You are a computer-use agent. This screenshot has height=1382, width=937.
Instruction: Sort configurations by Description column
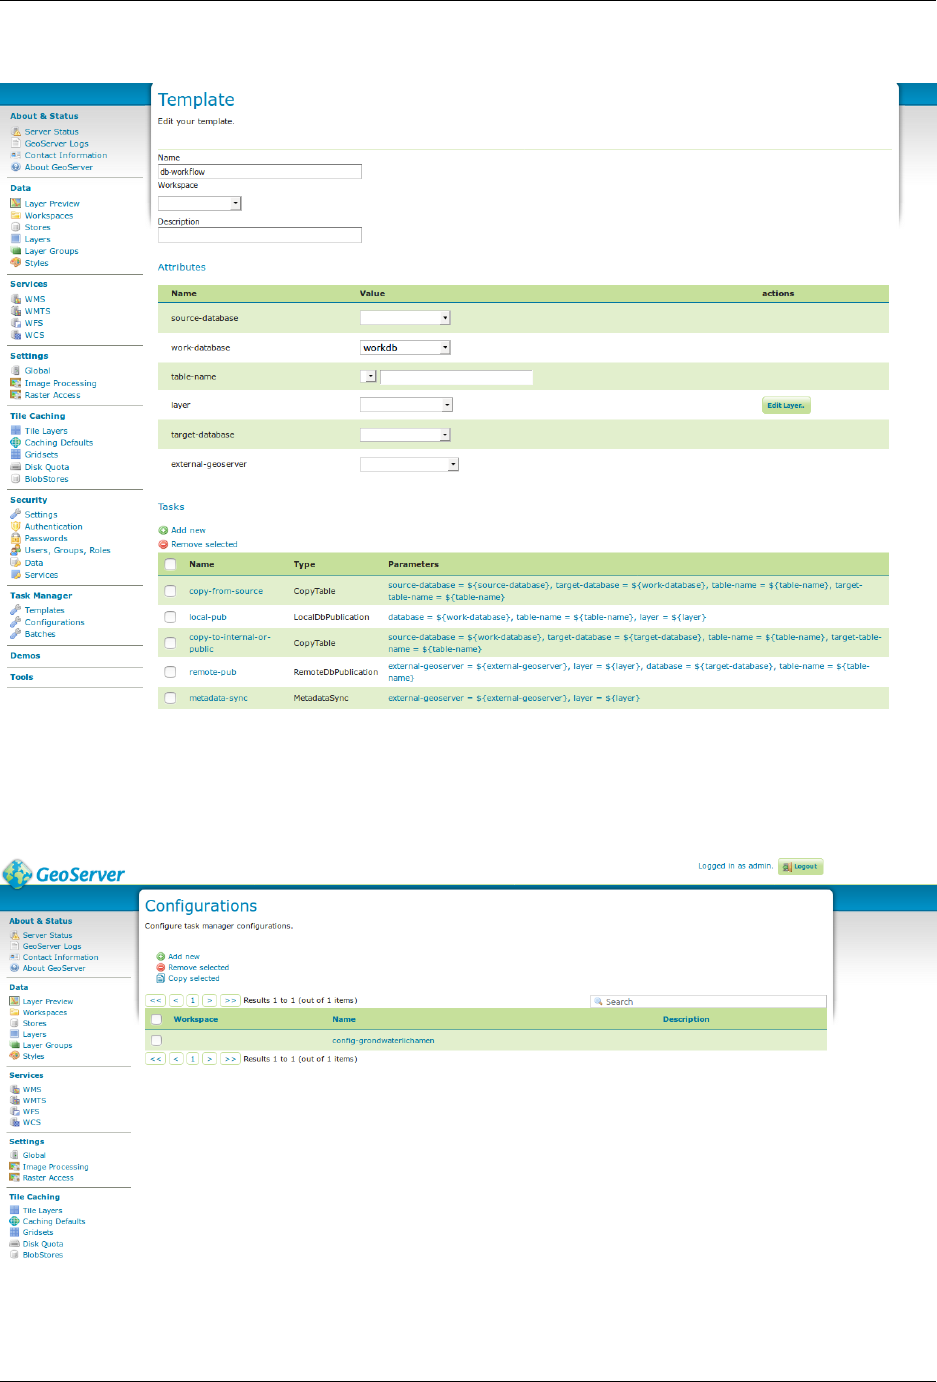pyautogui.click(x=686, y=1019)
